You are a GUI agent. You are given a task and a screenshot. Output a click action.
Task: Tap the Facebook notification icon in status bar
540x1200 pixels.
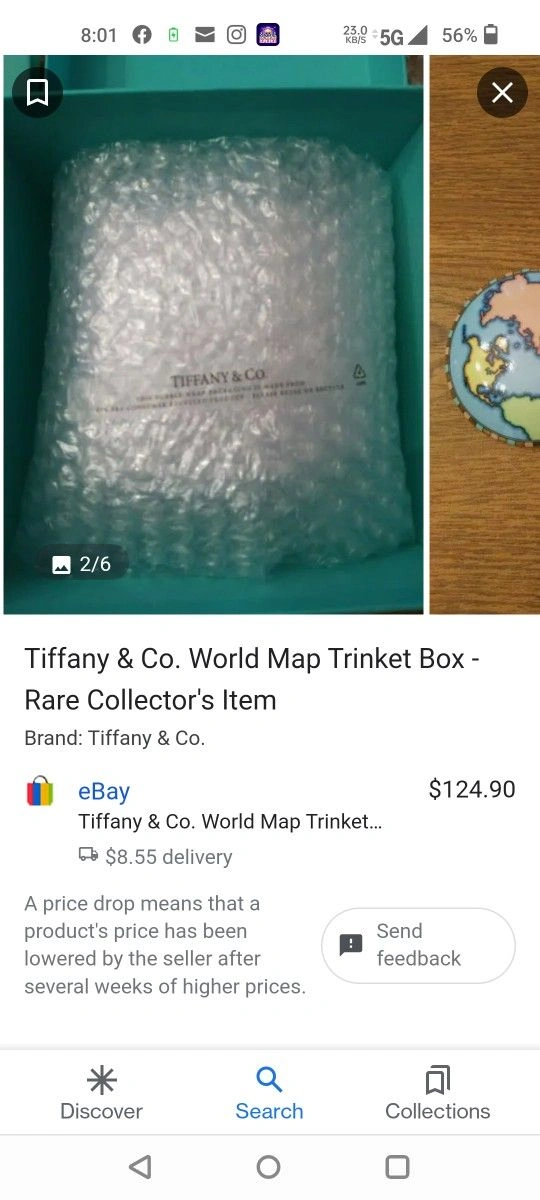tap(141, 35)
